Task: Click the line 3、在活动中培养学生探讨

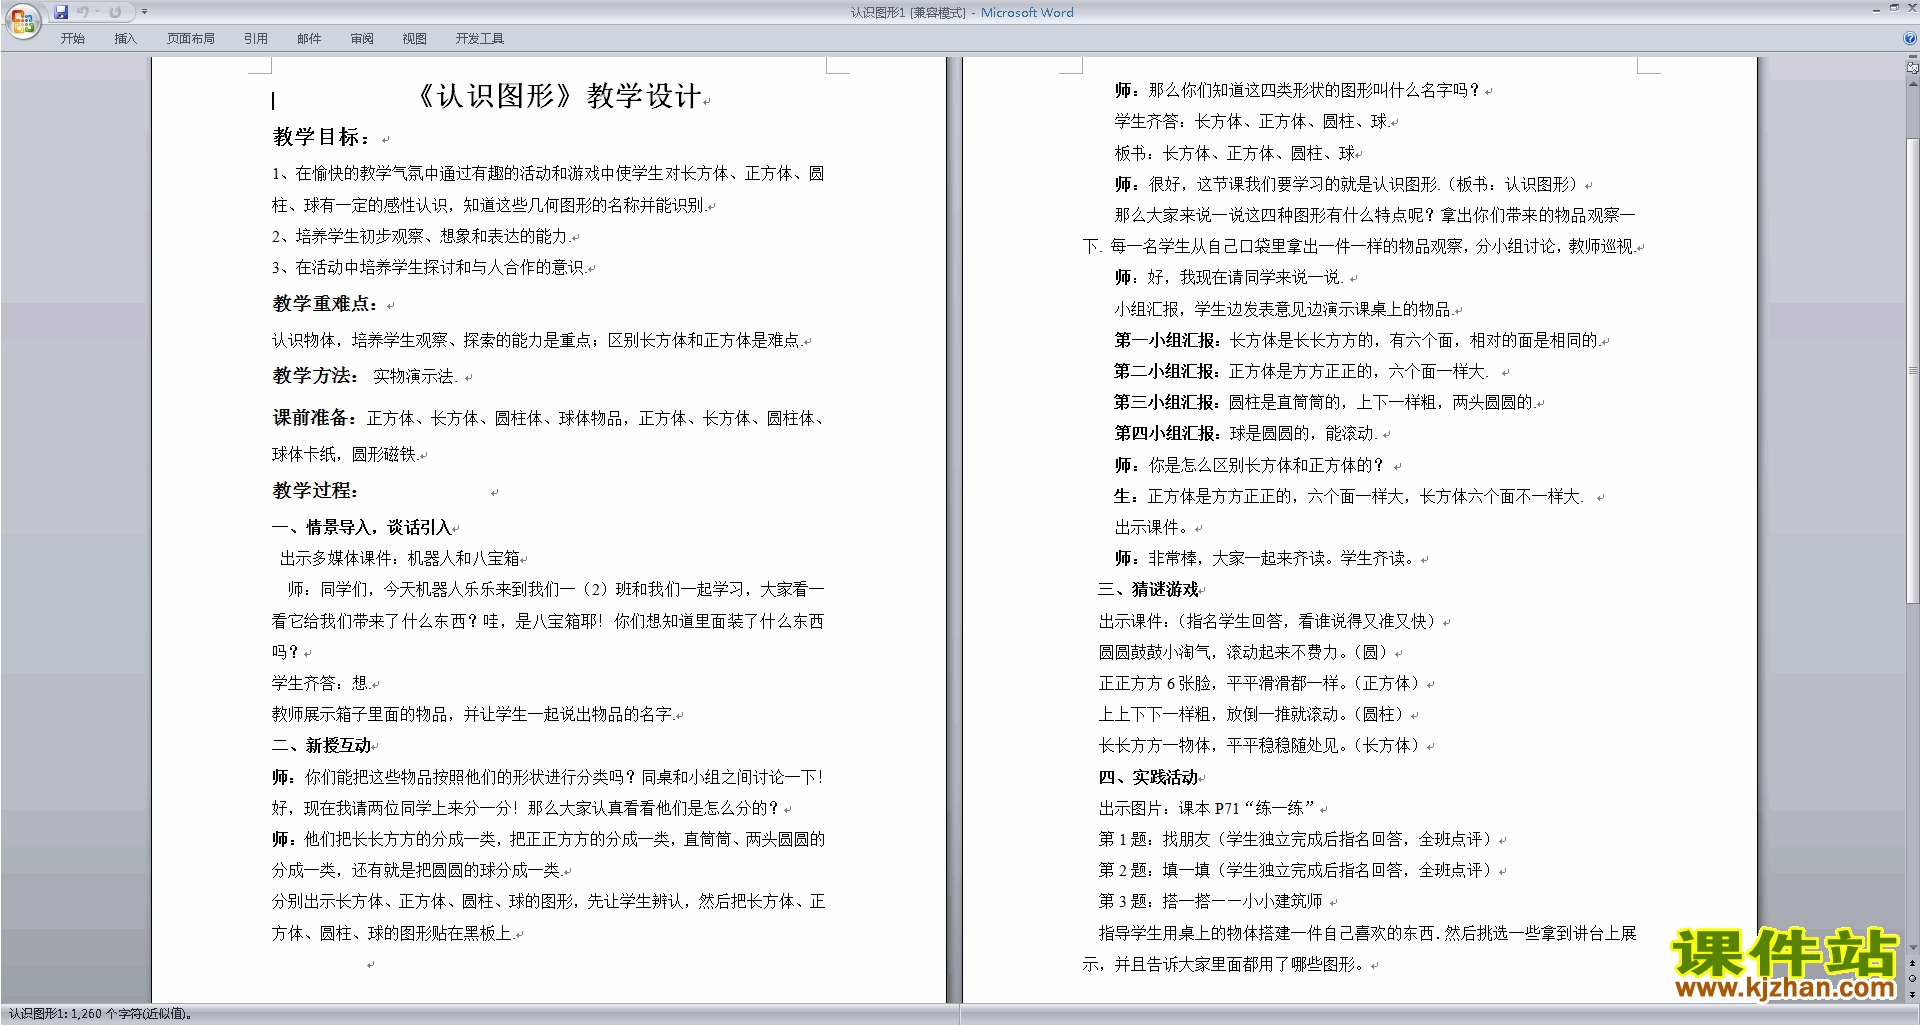Action: [x=429, y=267]
